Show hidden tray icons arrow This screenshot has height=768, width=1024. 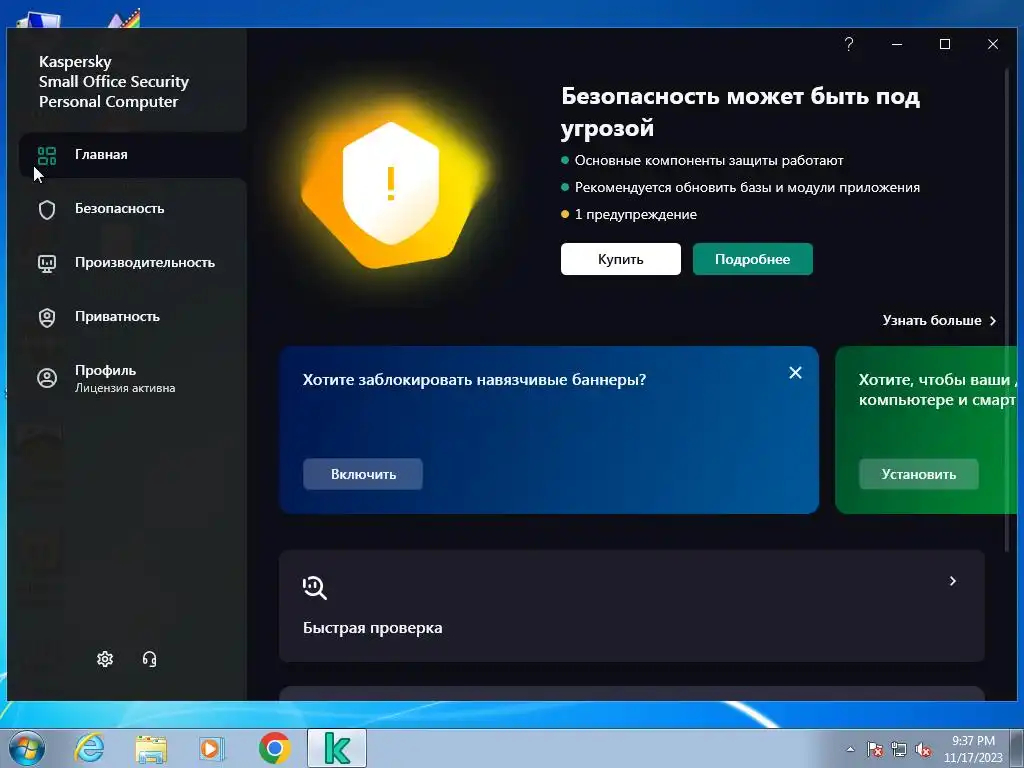tap(850, 749)
